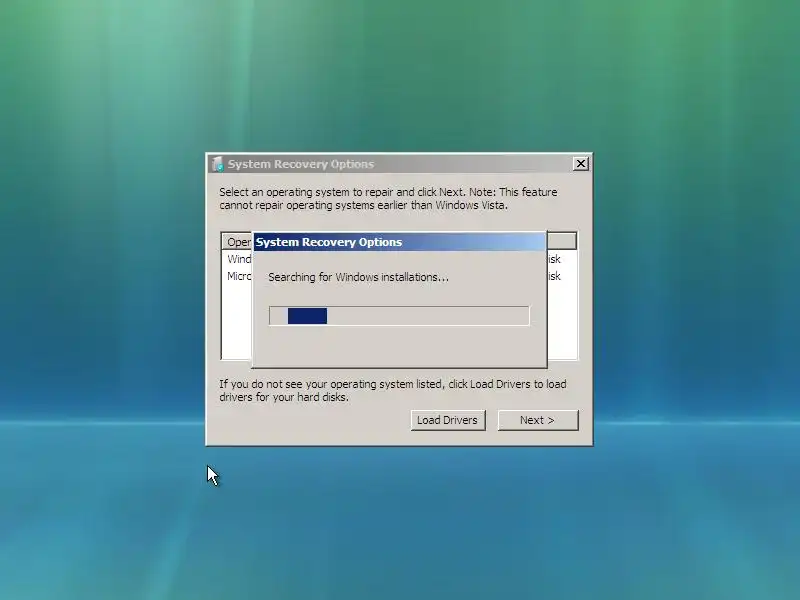Screen dimensions: 800x600
Task: Click the recovery disk icon in title bar
Action: click(218, 164)
